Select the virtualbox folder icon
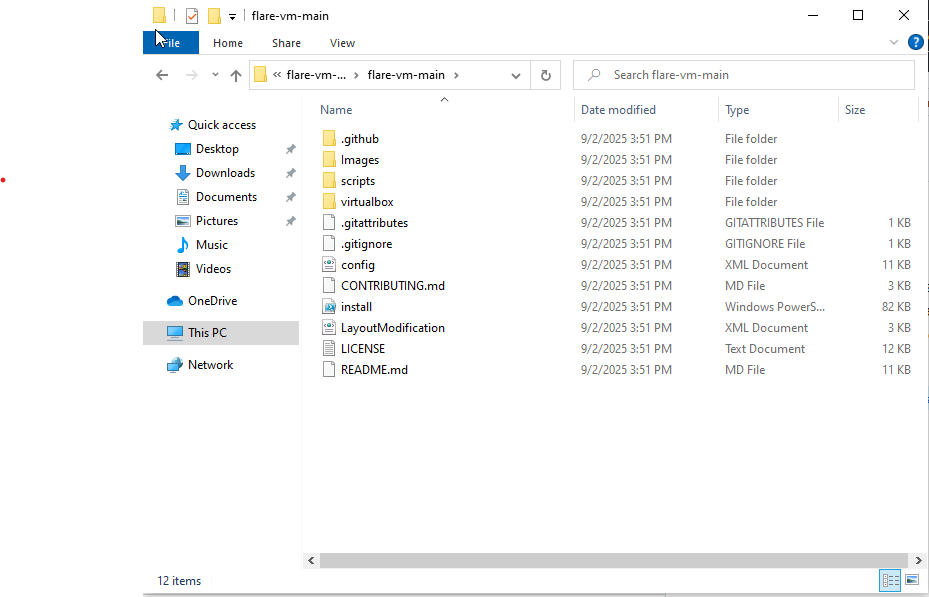929x597 pixels. click(329, 202)
